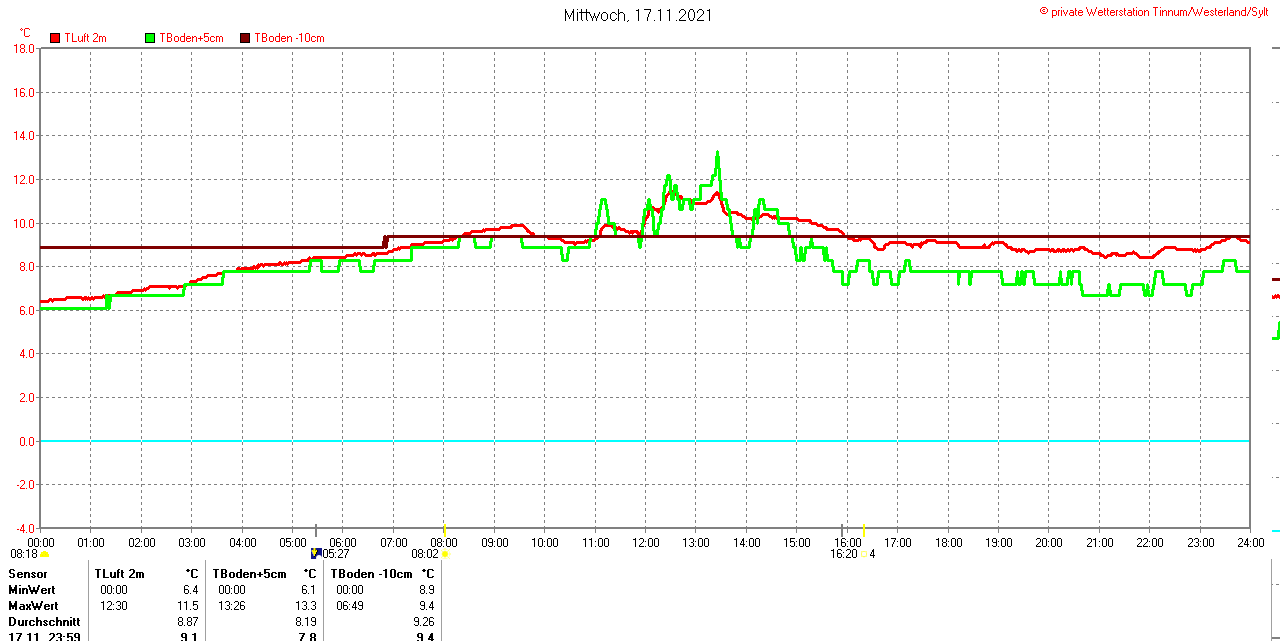Click the Durchschnitt row label

point(44,621)
